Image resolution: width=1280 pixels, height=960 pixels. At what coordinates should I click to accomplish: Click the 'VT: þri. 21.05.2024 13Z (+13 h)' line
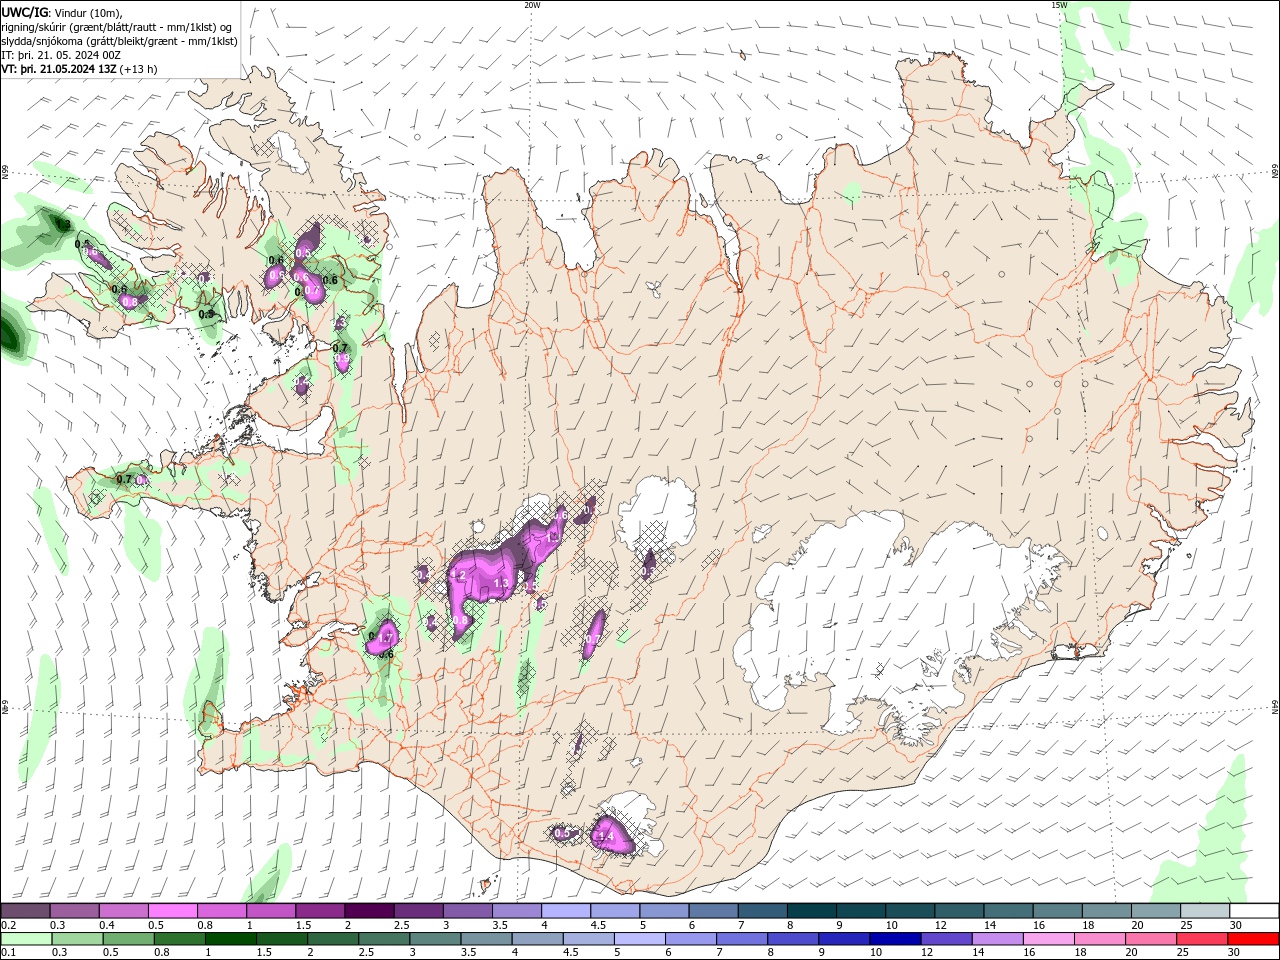79,69
